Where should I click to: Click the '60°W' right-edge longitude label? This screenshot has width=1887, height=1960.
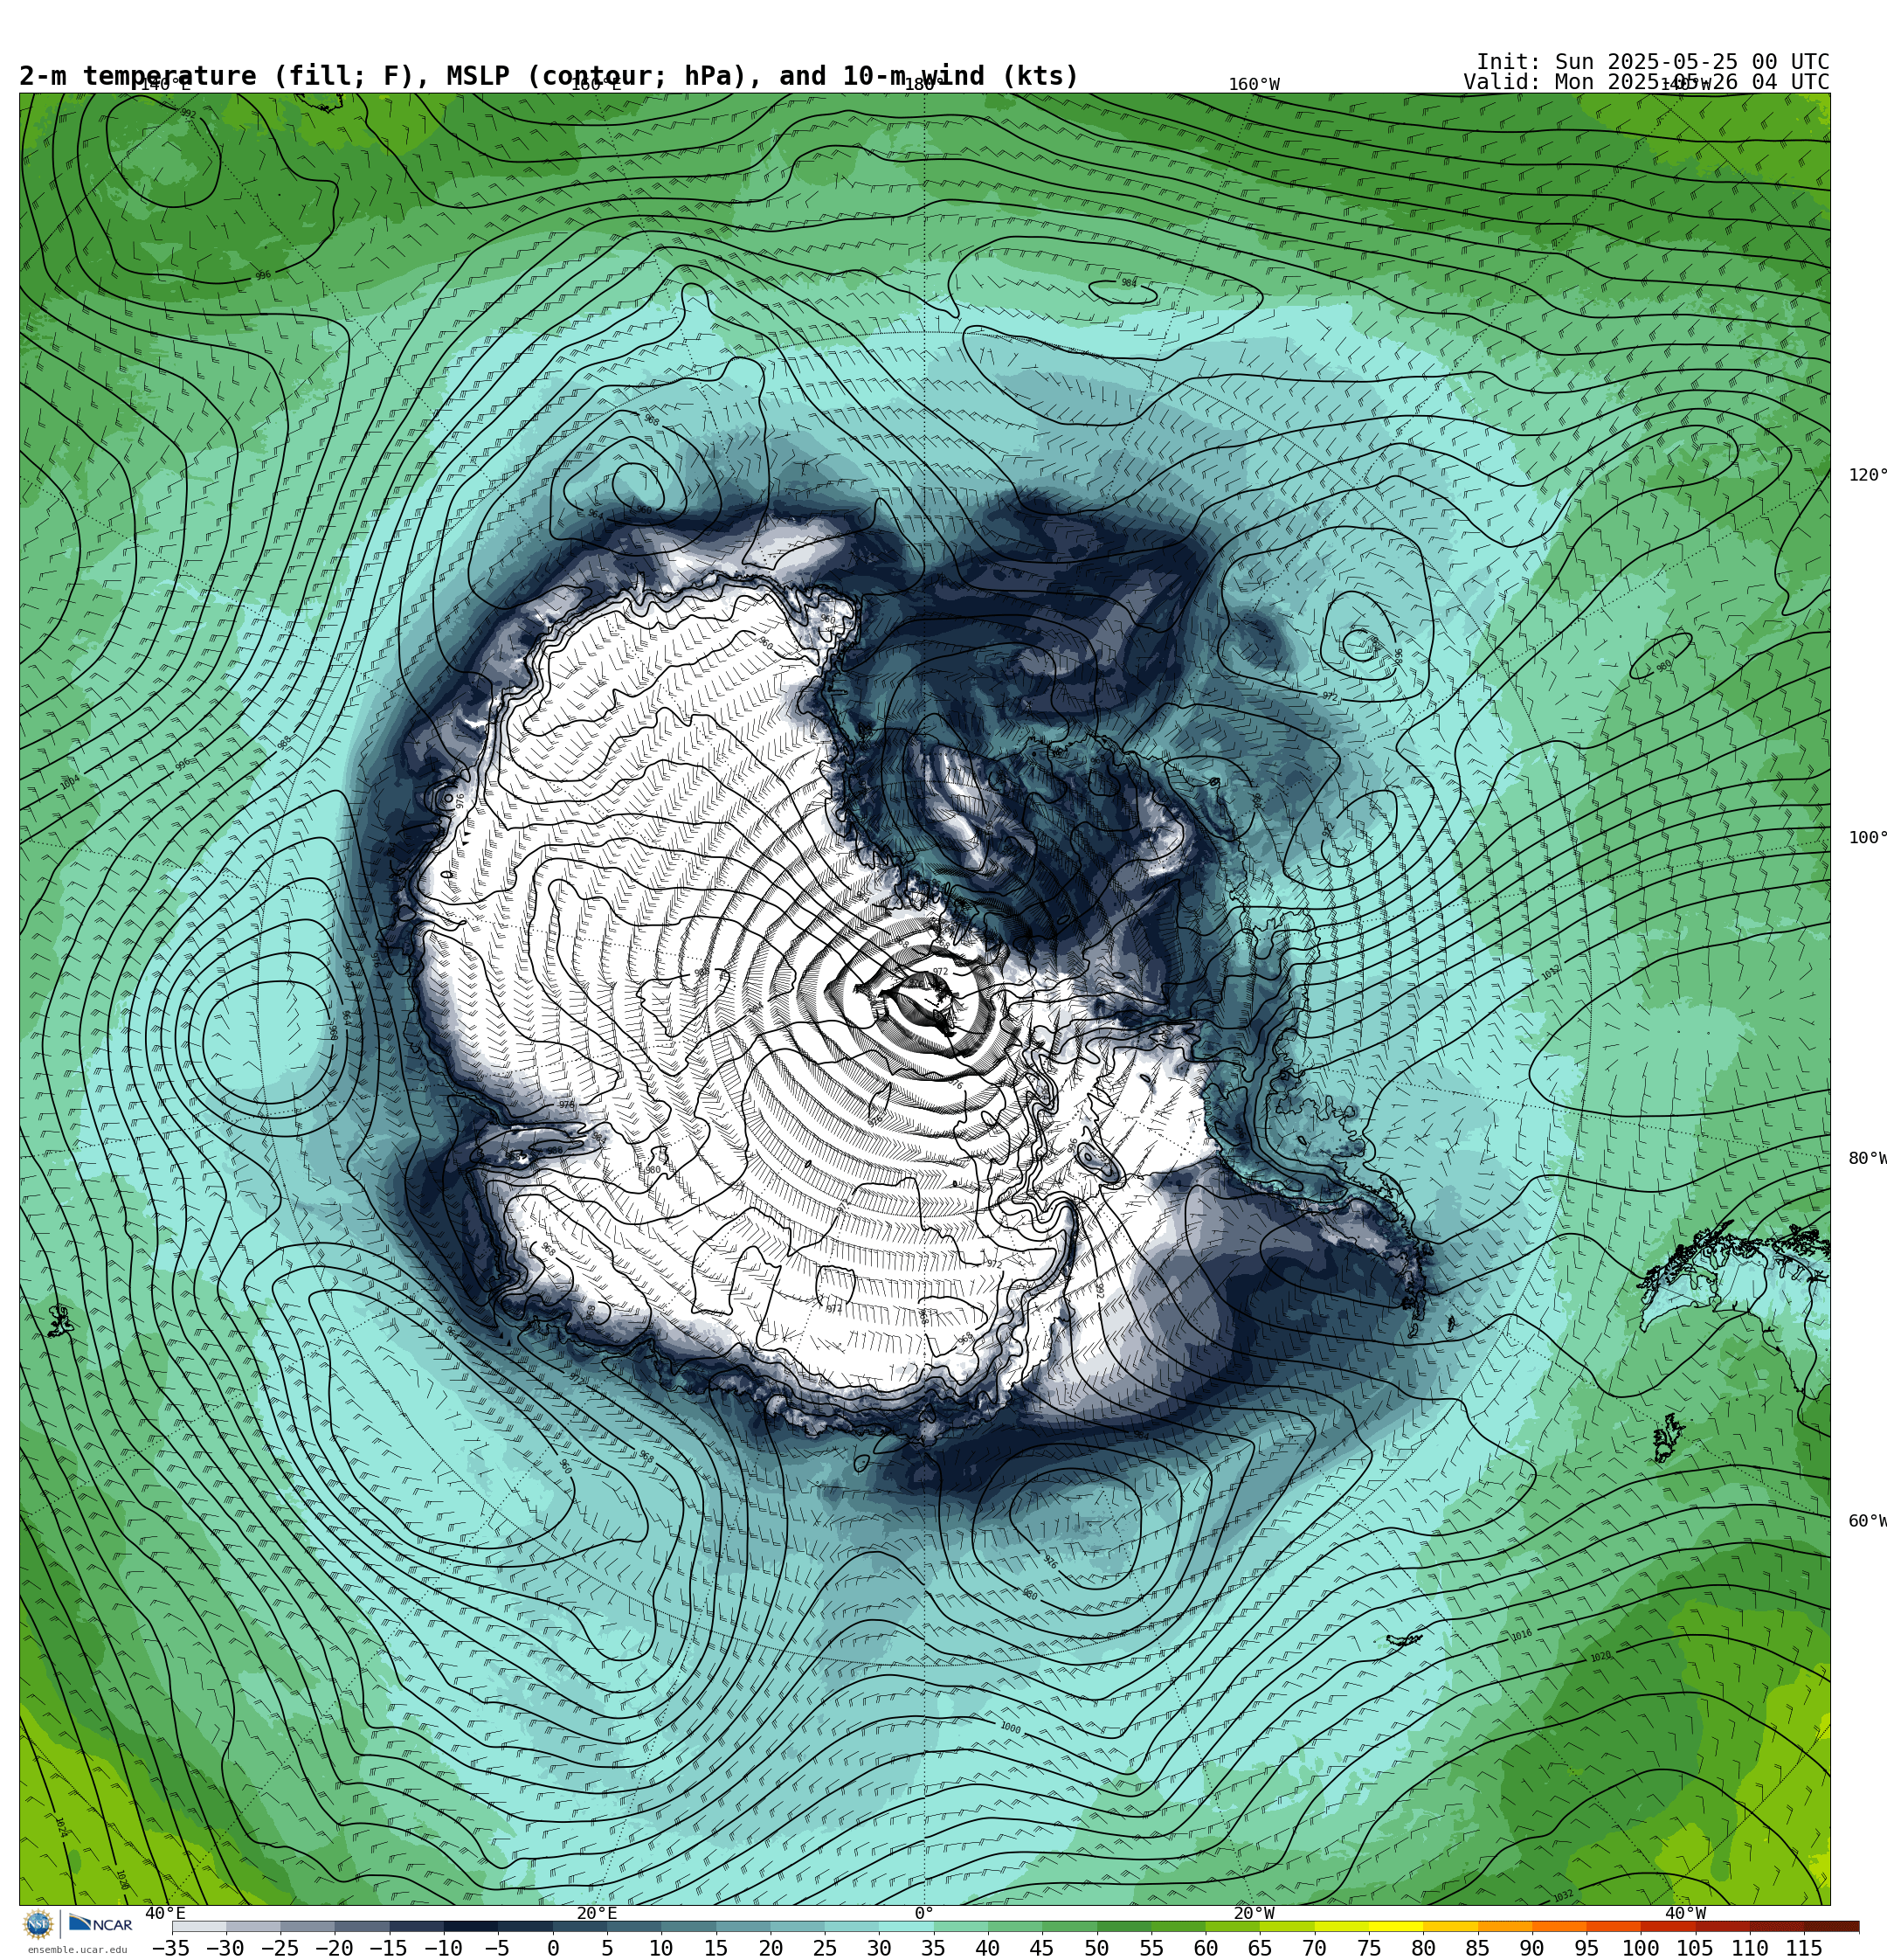(x=1867, y=1521)
